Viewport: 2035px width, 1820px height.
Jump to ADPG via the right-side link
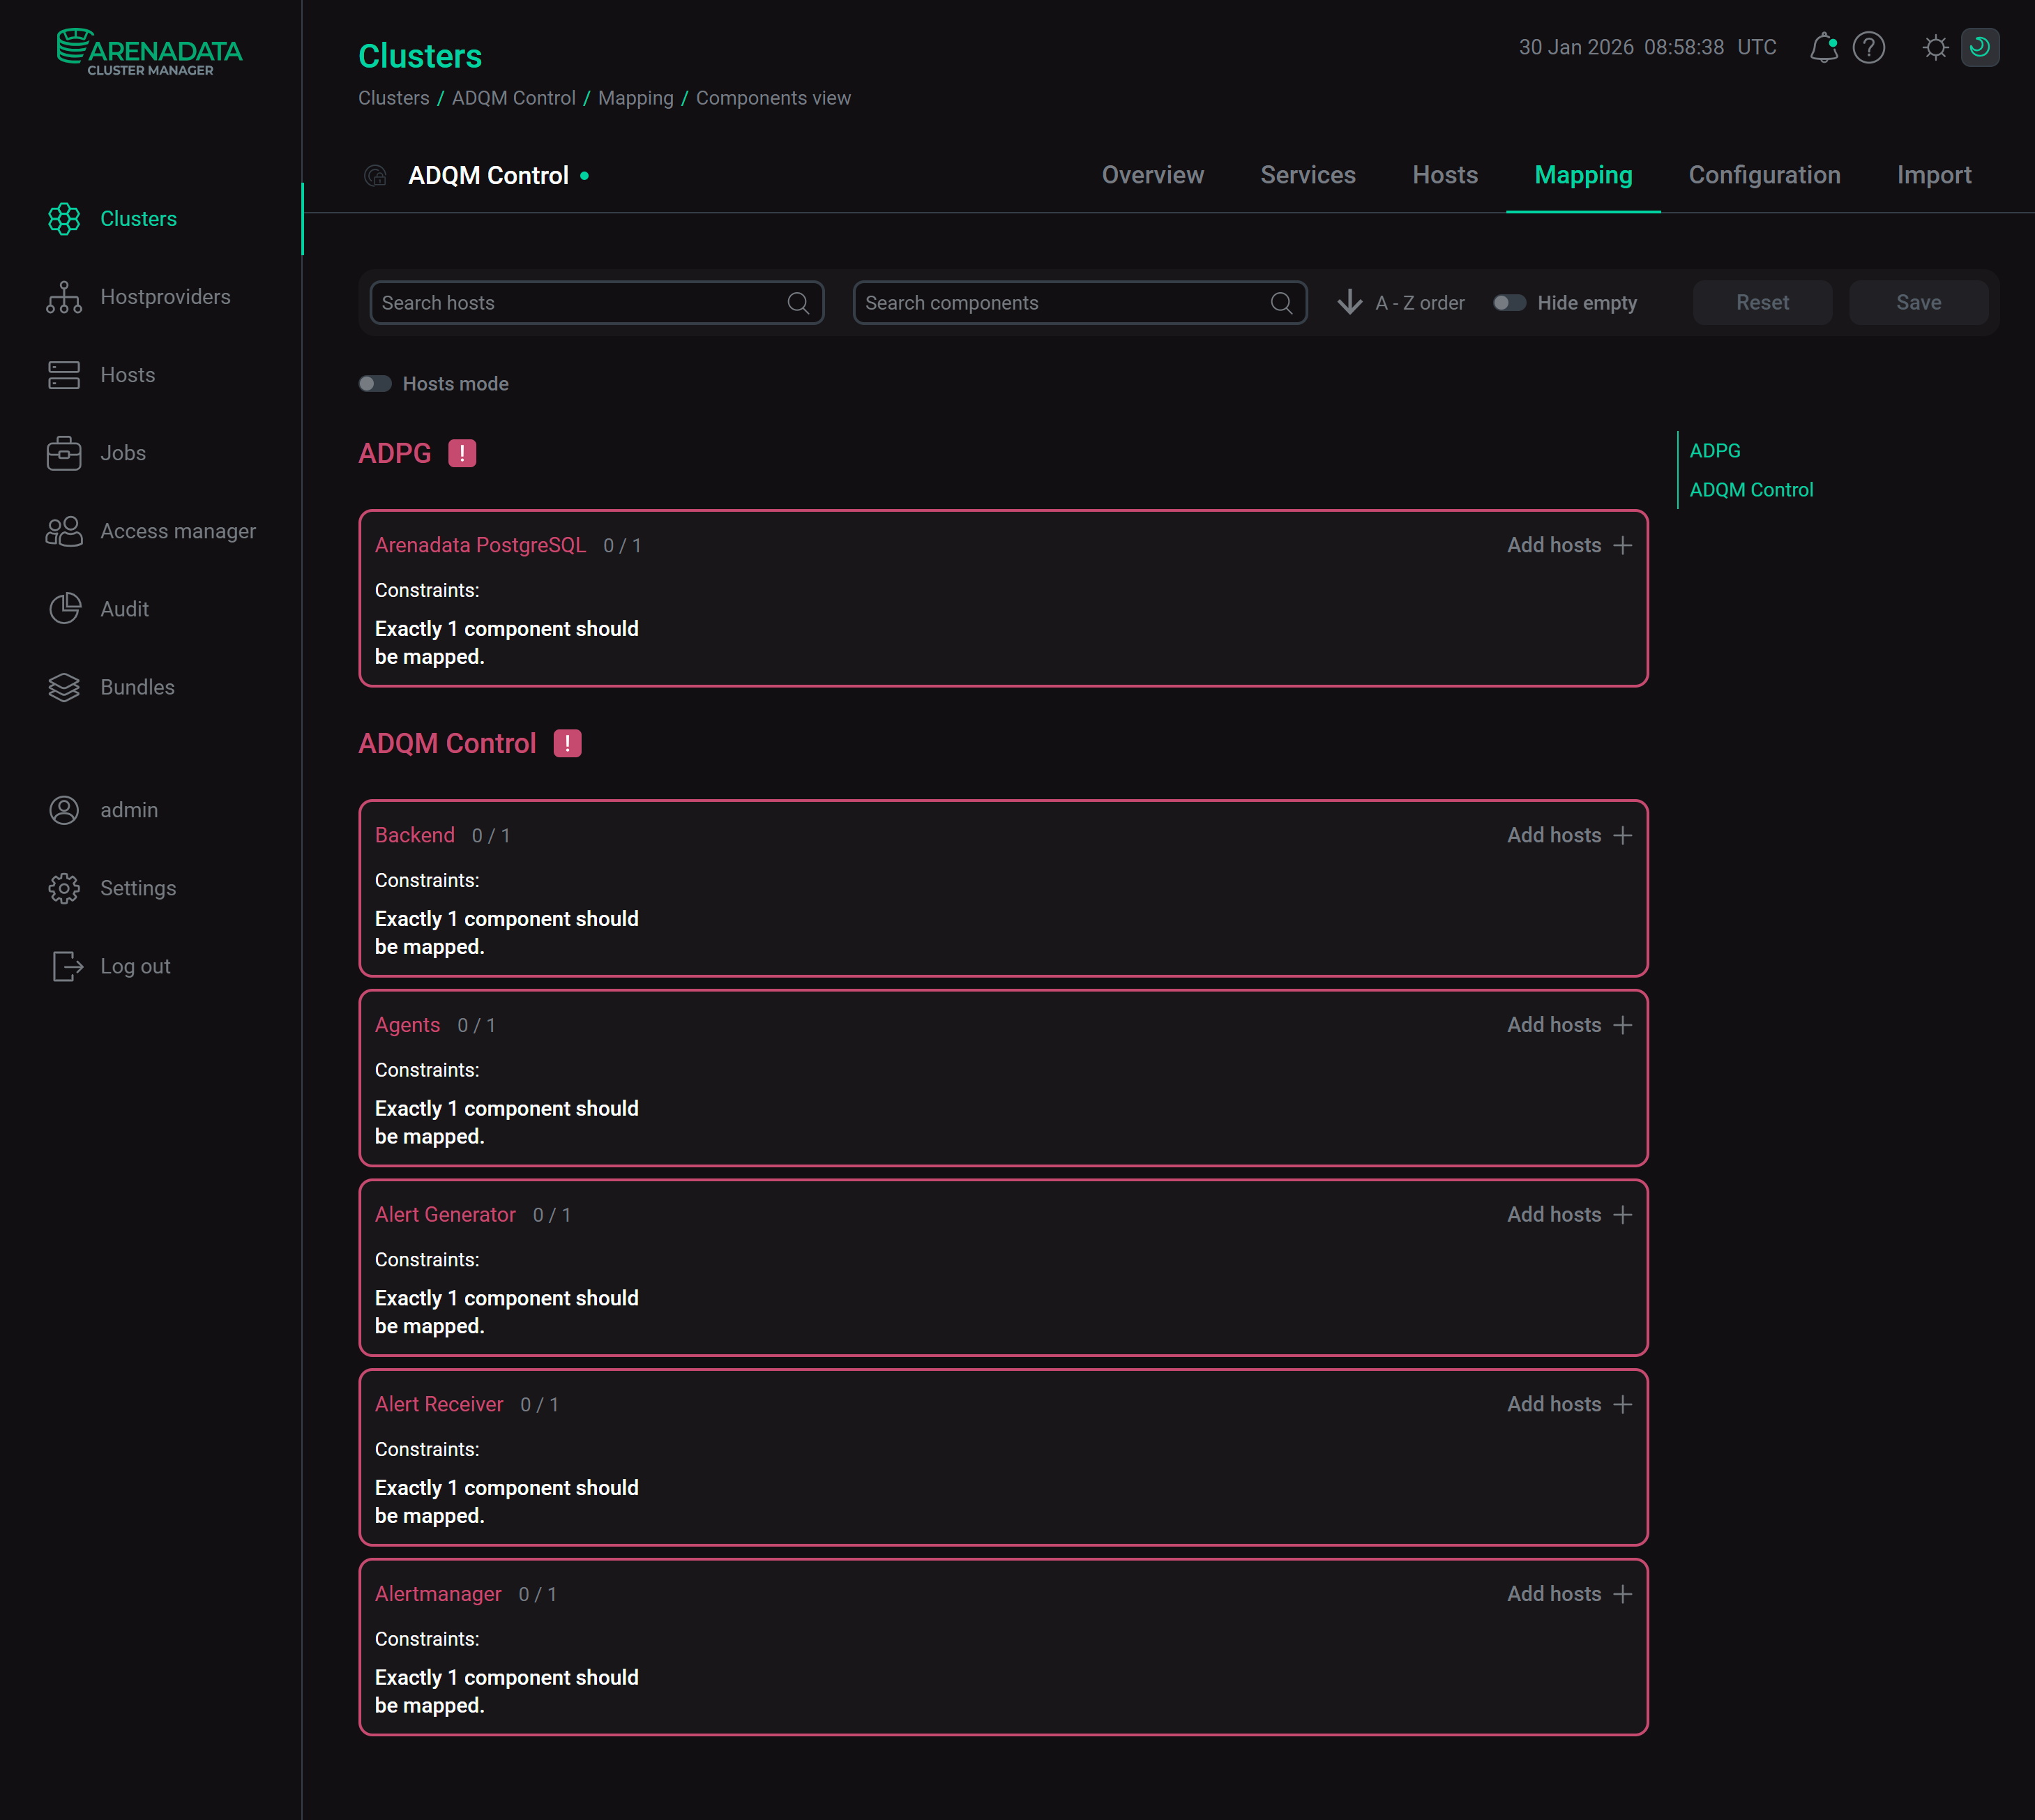pyautogui.click(x=1714, y=451)
